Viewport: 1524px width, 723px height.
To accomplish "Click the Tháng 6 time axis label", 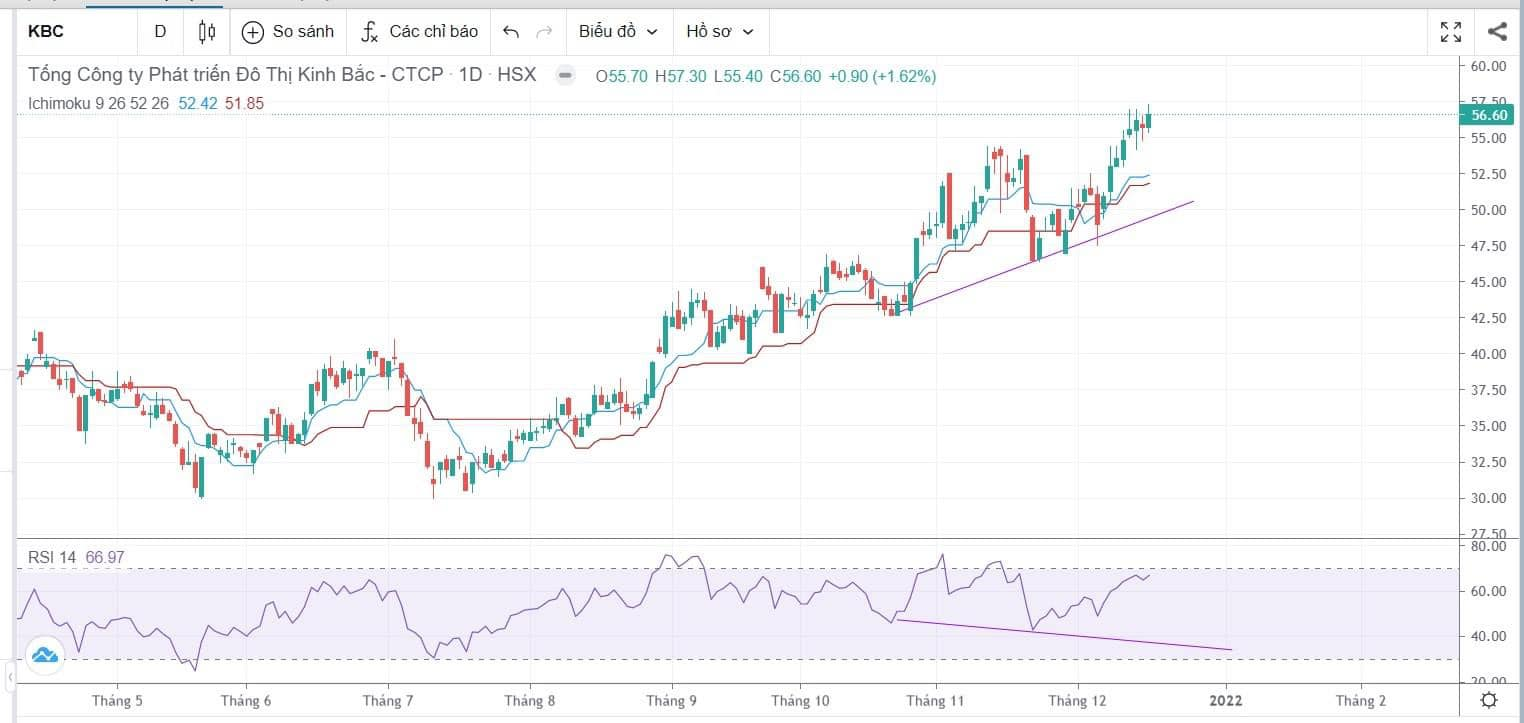I will coord(246,701).
